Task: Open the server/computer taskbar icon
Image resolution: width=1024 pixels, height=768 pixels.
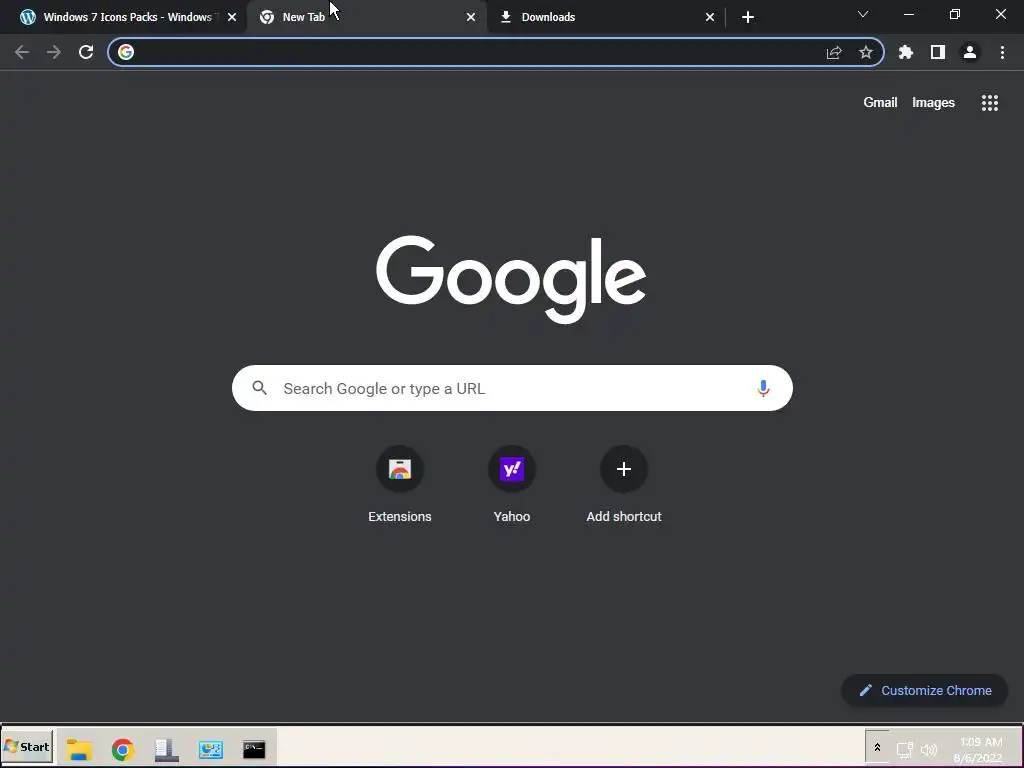Action: 167,749
